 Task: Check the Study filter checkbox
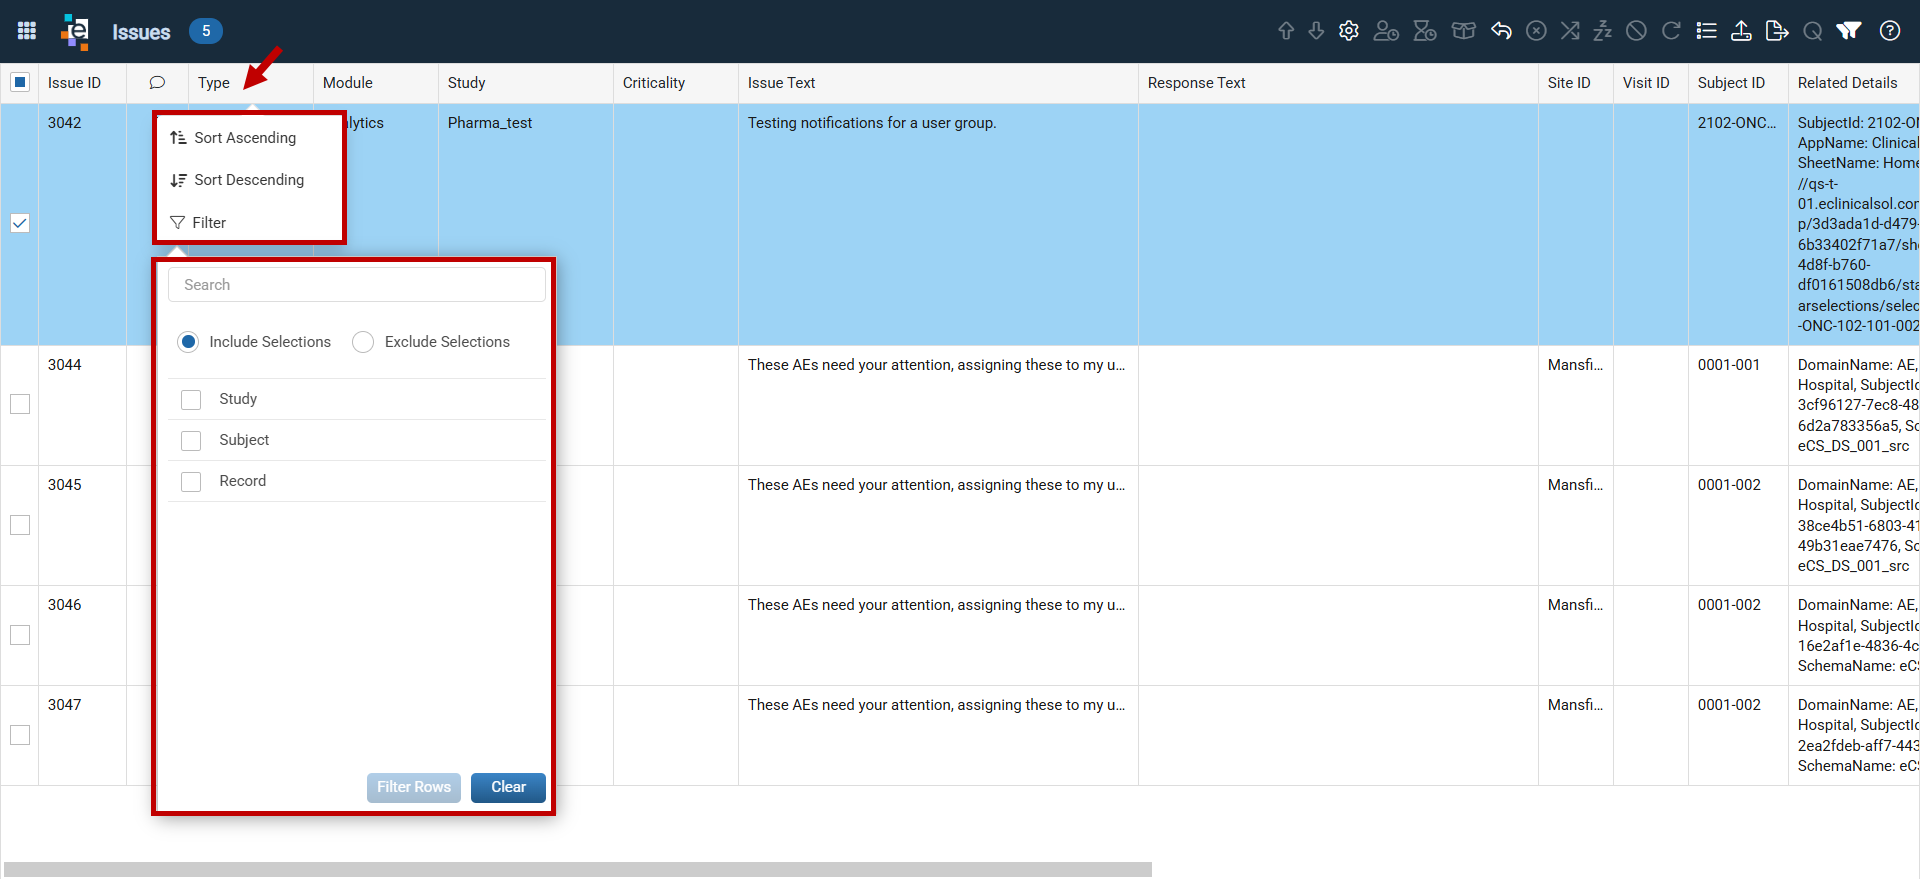(x=191, y=400)
